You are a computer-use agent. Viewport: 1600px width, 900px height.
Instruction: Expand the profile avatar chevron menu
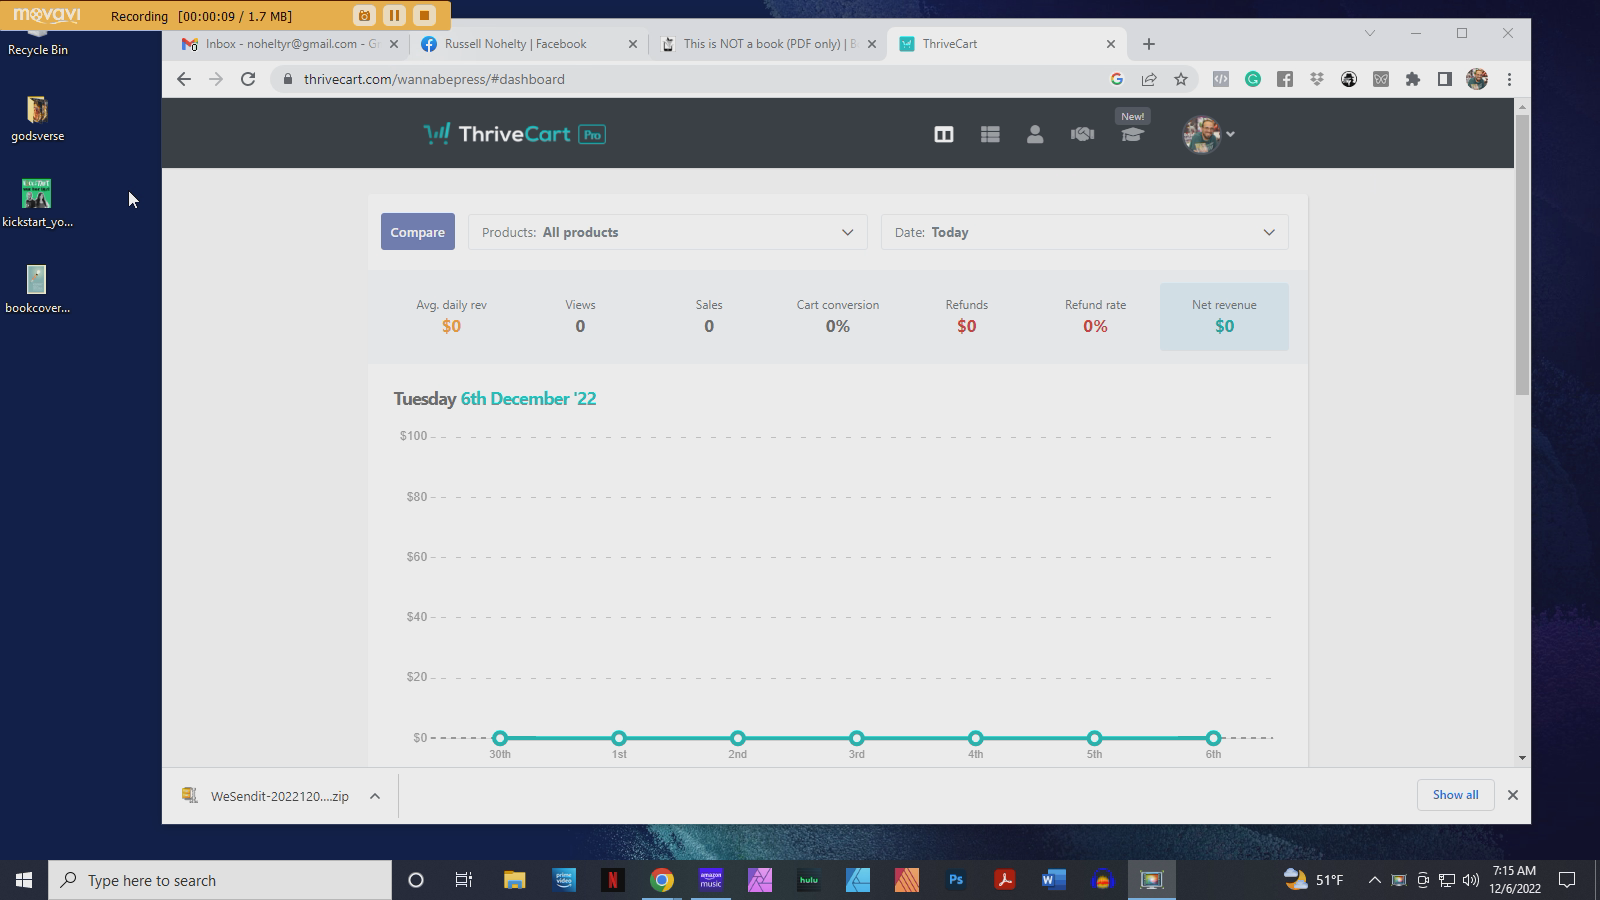pyautogui.click(x=1231, y=134)
